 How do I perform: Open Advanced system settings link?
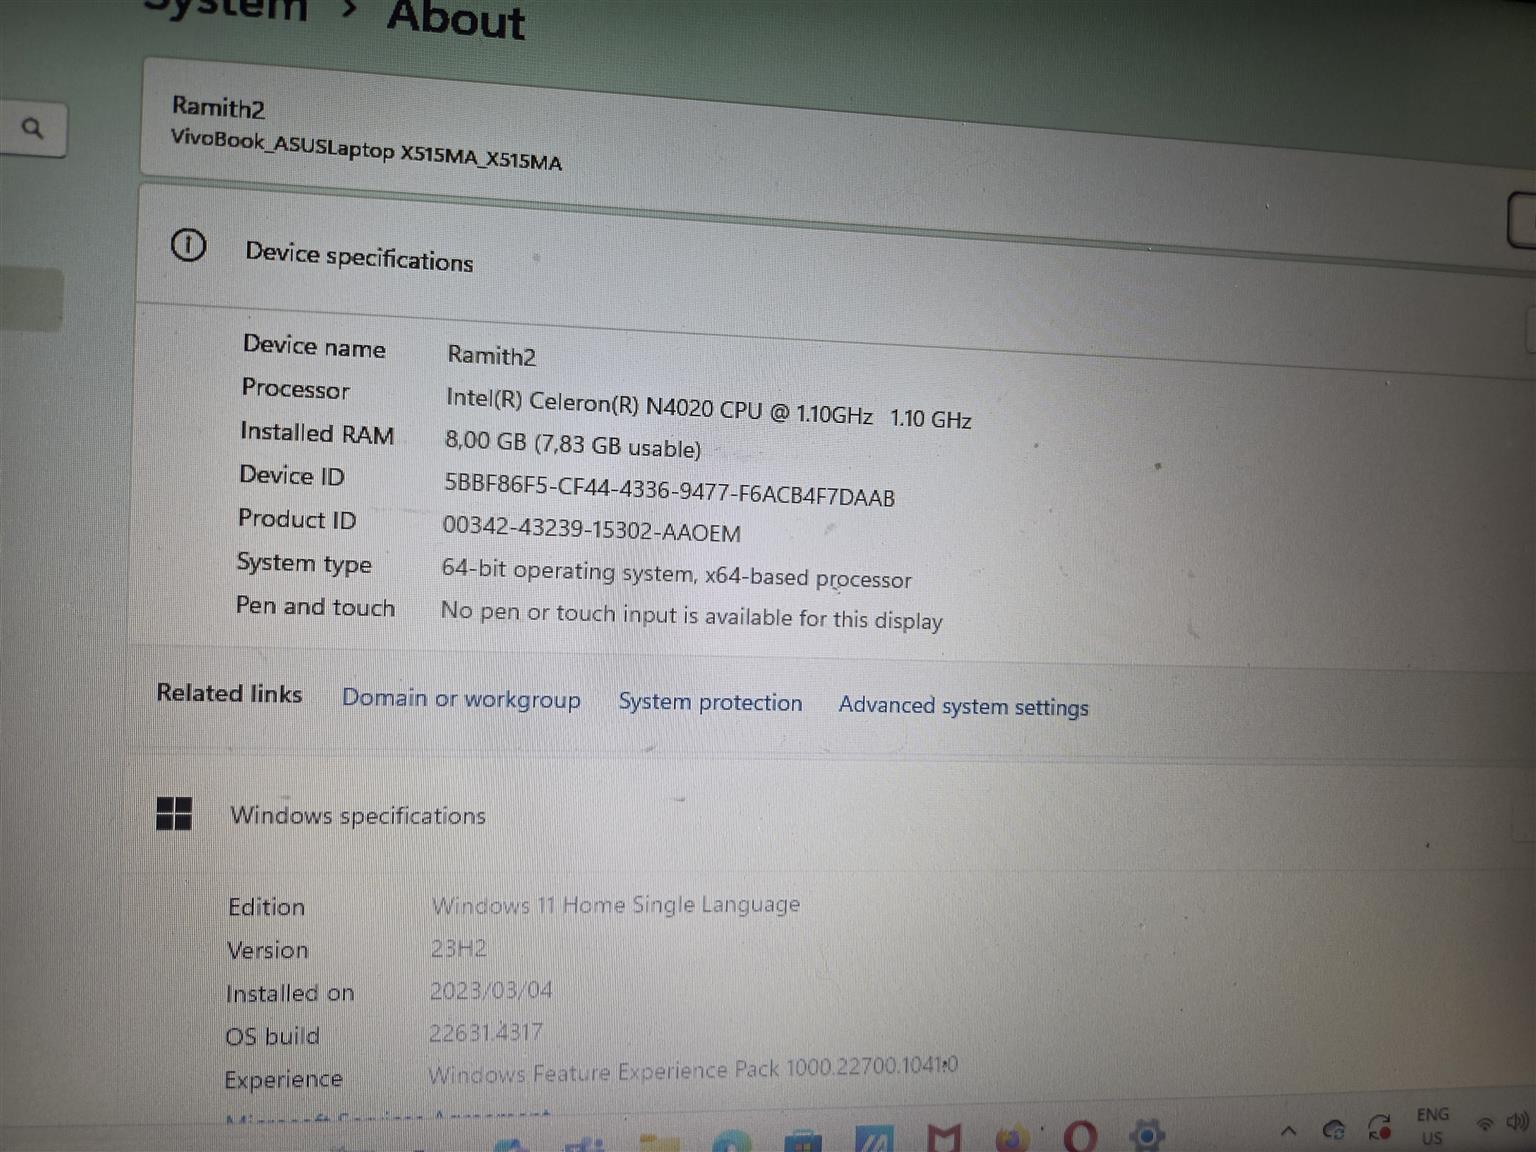tap(963, 706)
